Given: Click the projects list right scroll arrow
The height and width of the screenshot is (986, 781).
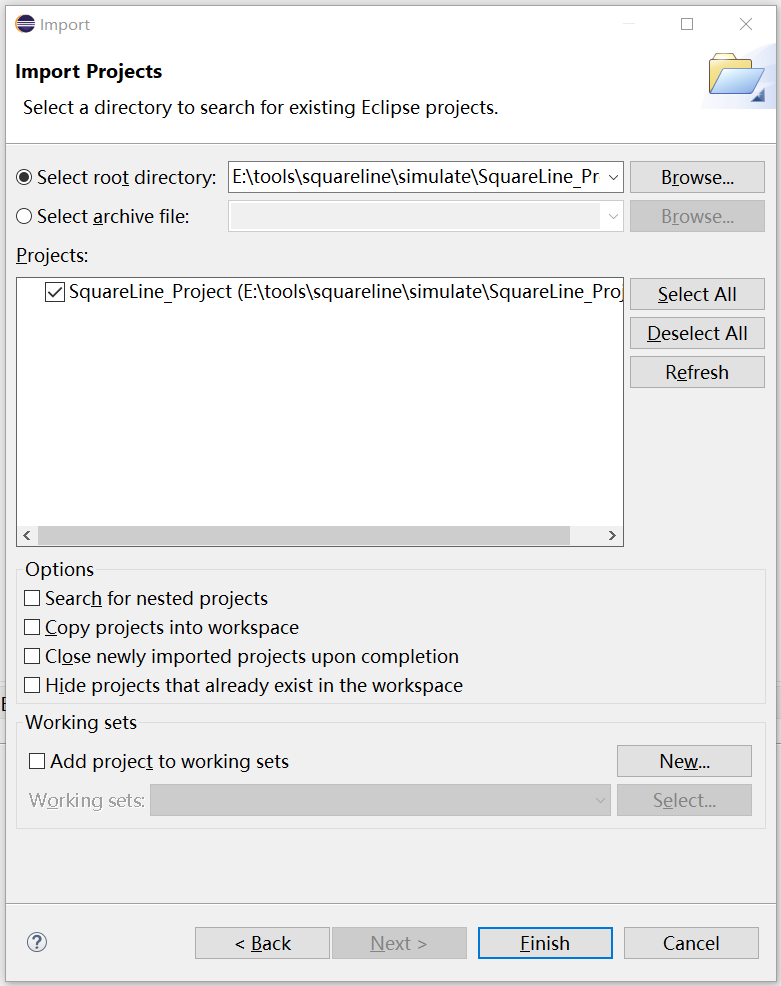Looking at the screenshot, I should 612,536.
